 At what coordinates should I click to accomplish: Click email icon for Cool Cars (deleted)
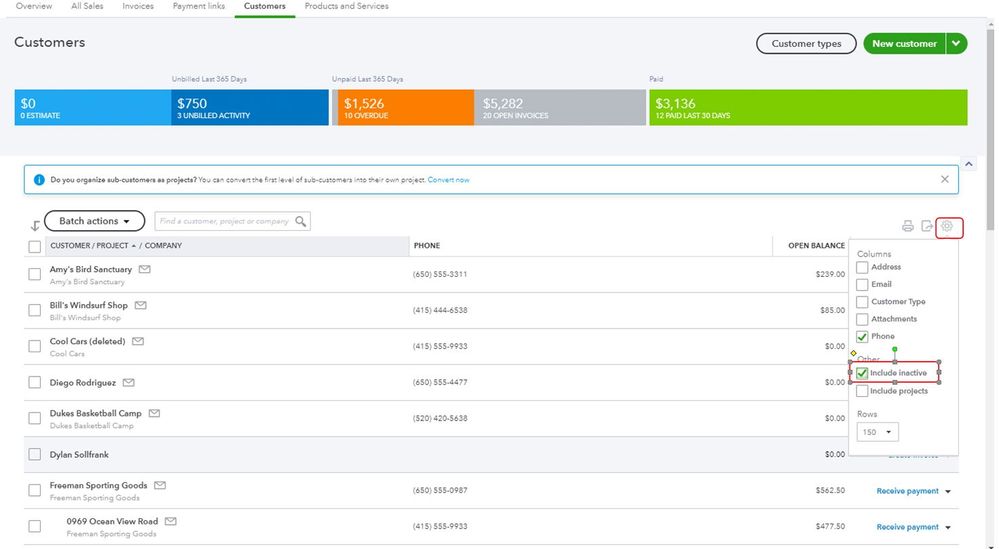[138, 341]
